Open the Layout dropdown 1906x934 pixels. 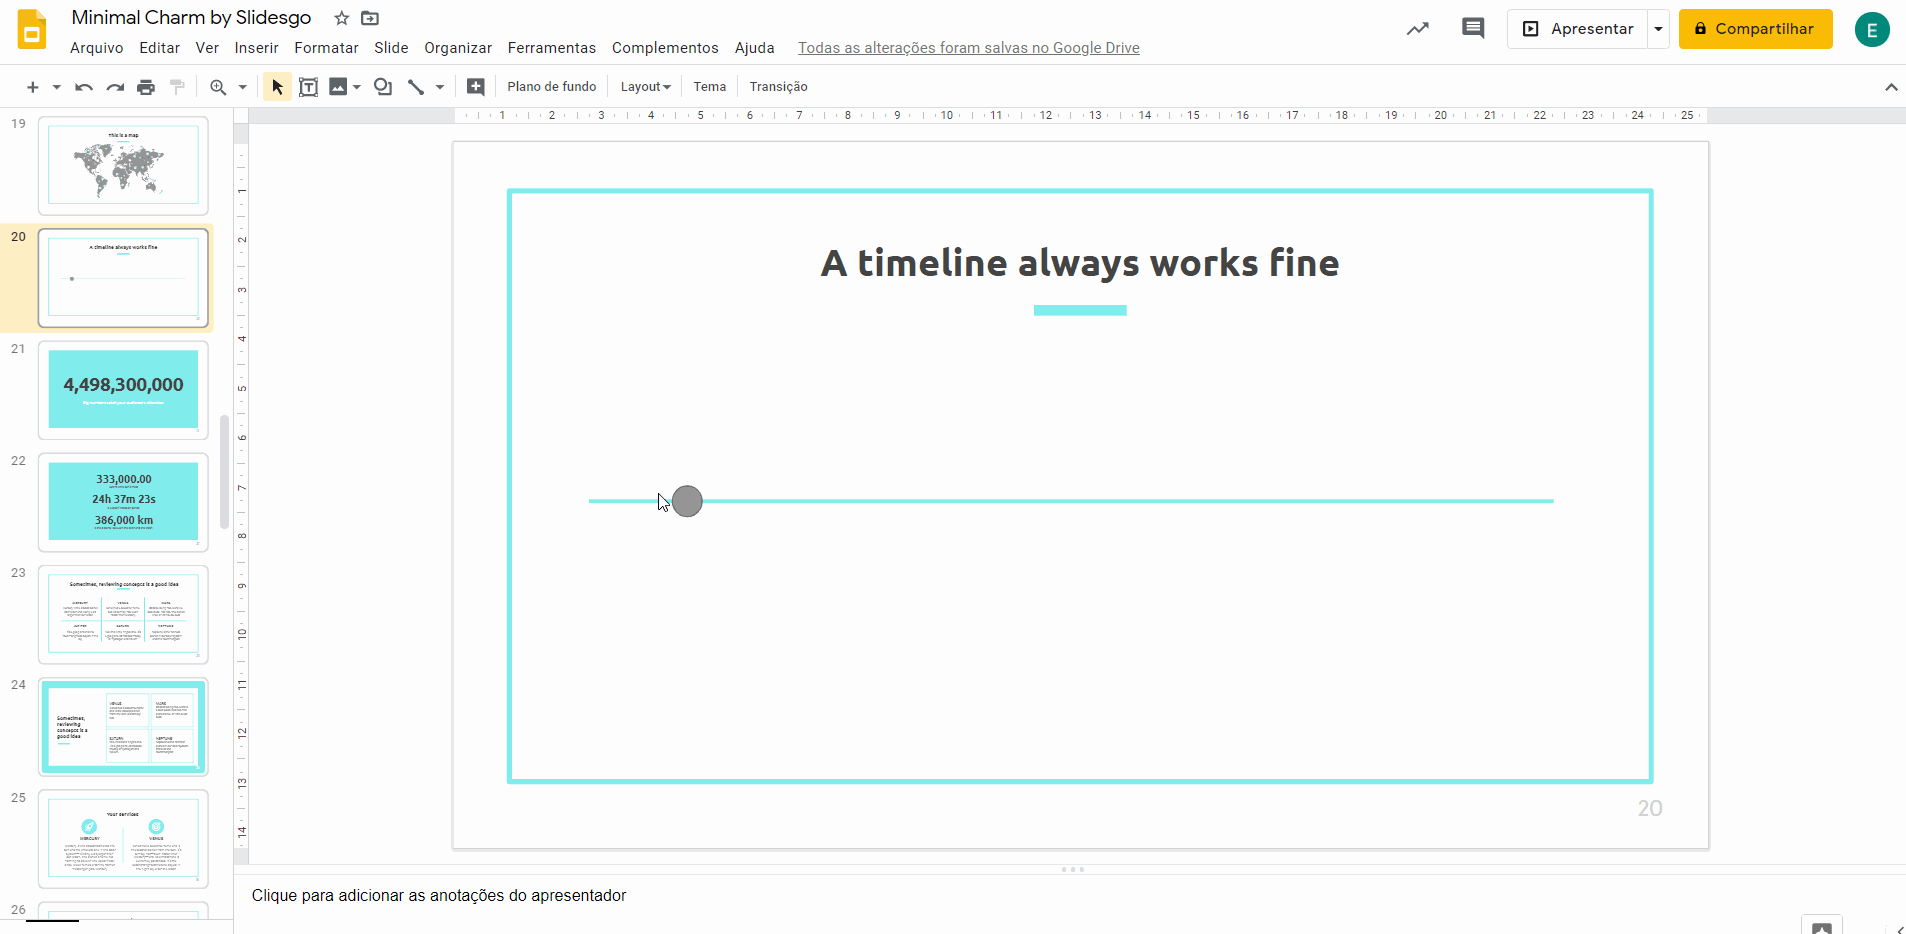(645, 87)
